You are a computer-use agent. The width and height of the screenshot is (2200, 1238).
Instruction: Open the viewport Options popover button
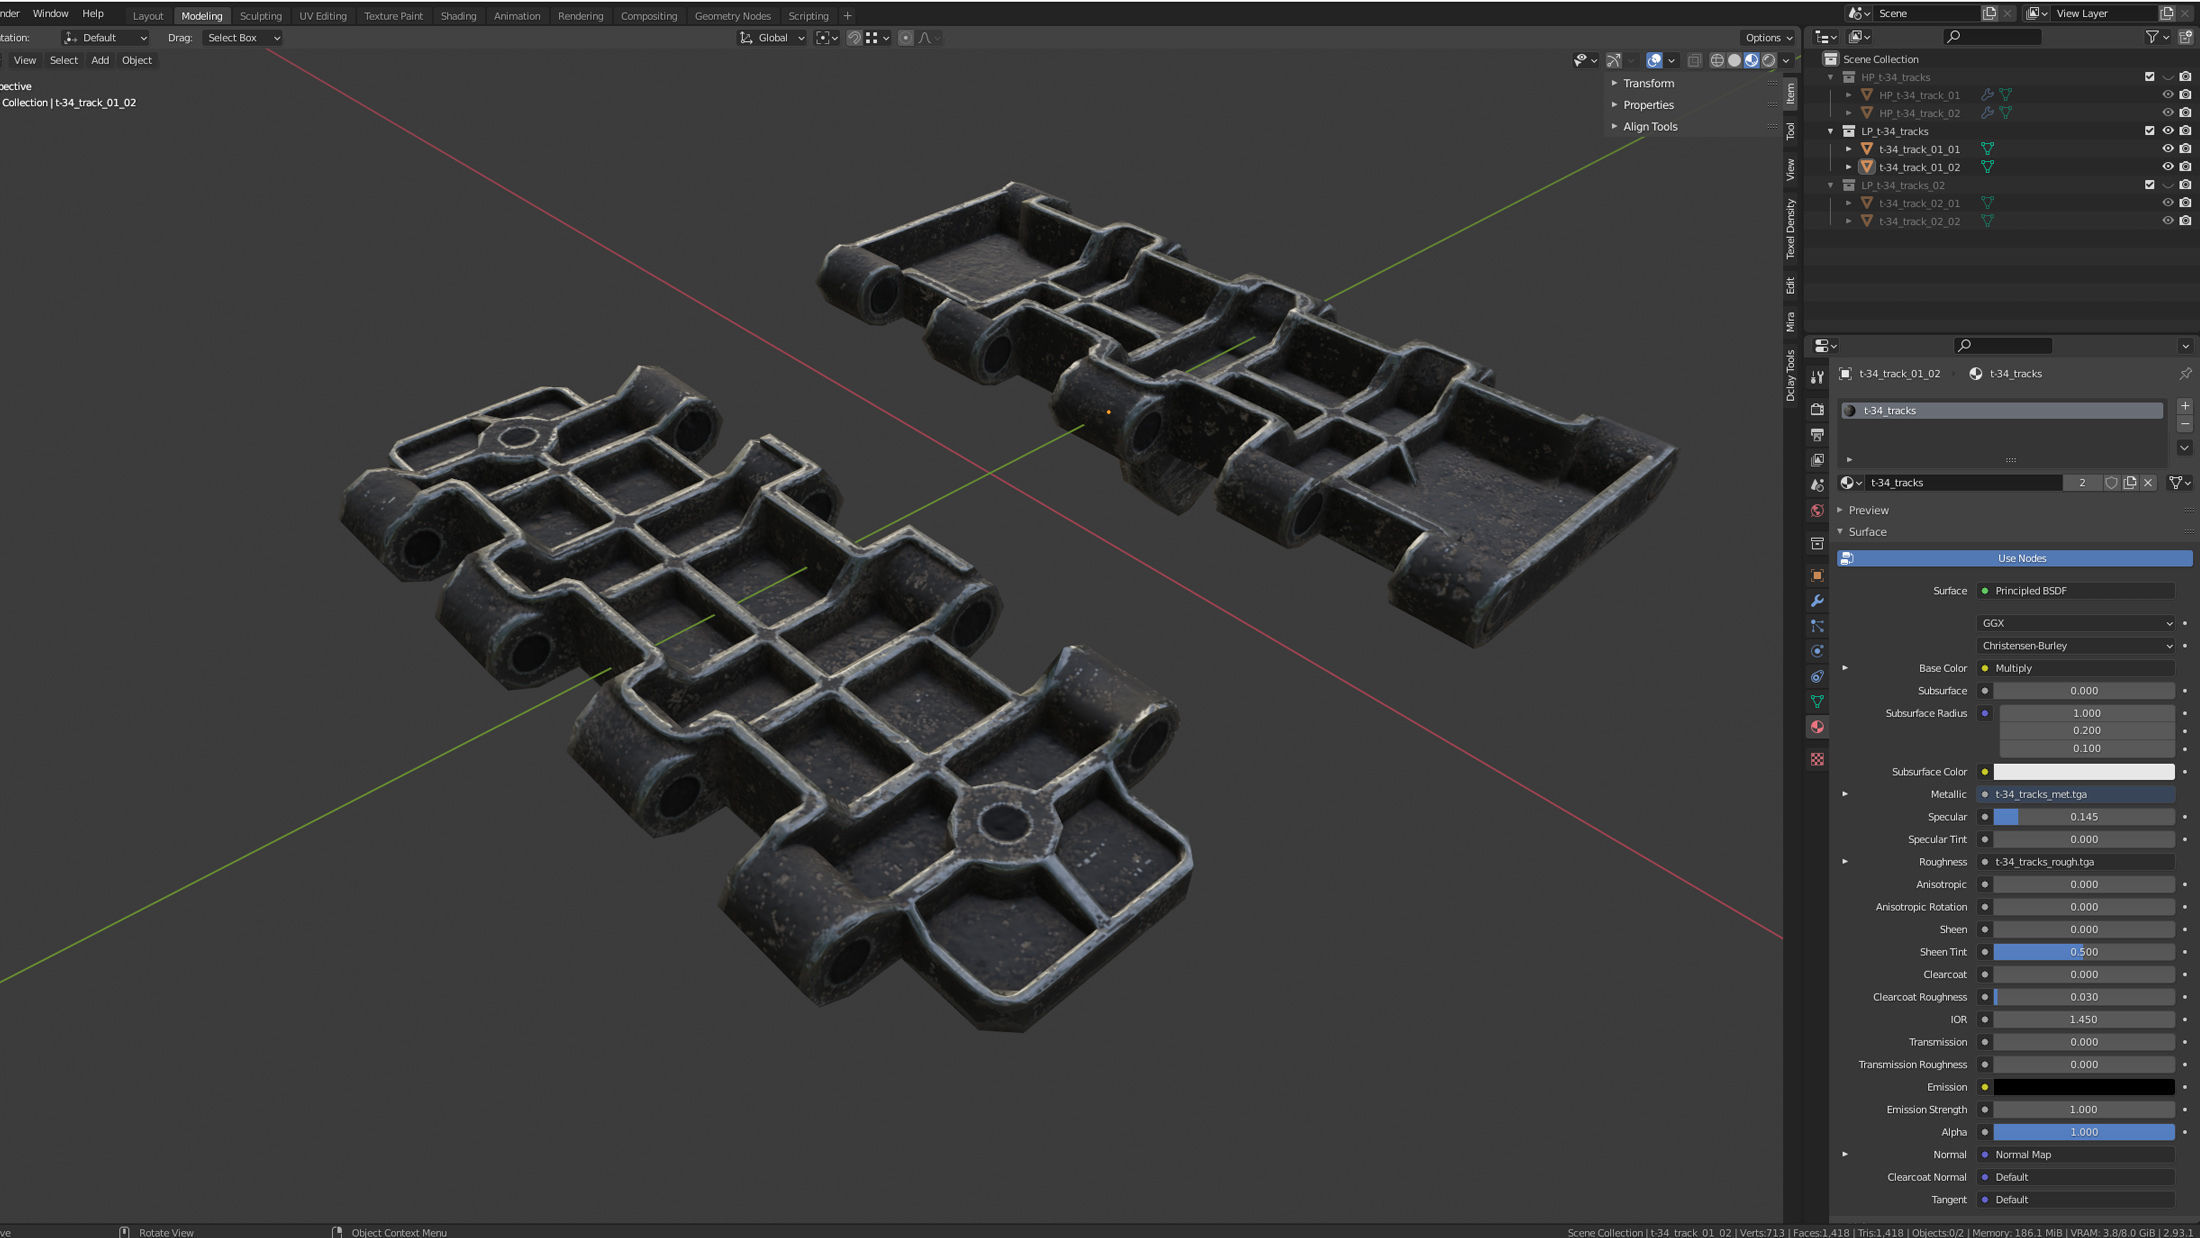click(1767, 38)
